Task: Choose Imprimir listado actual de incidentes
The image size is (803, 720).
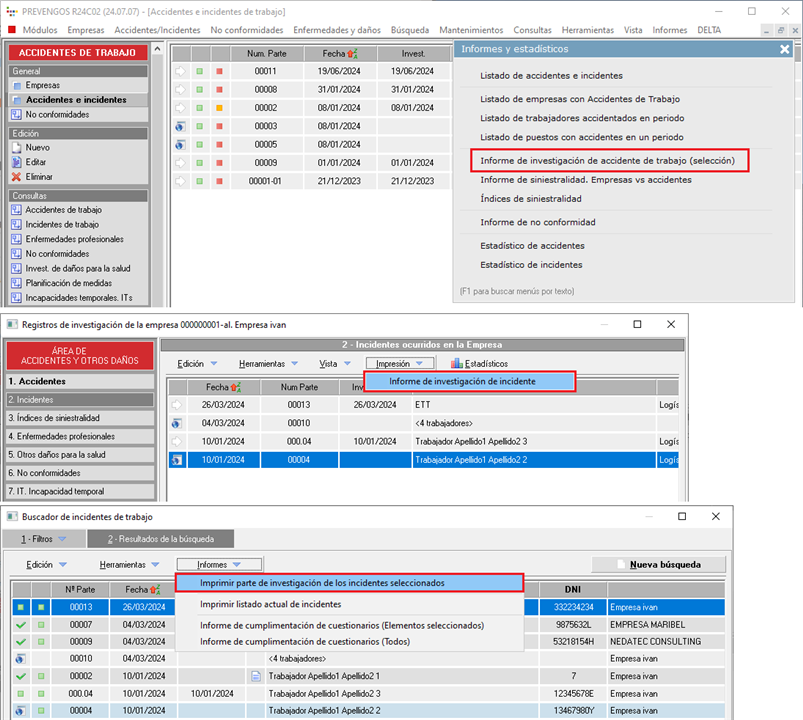Action: point(270,604)
